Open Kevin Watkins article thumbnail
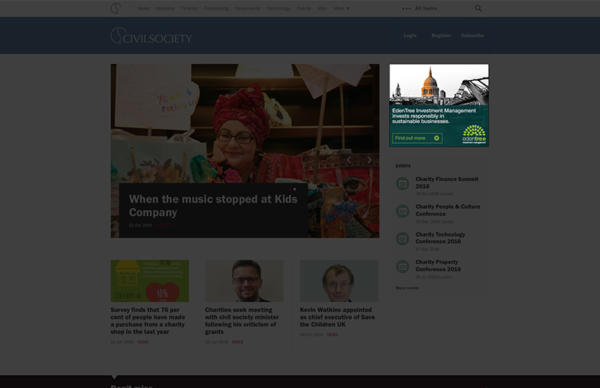Image resolution: width=600 pixels, height=388 pixels. click(339, 281)
